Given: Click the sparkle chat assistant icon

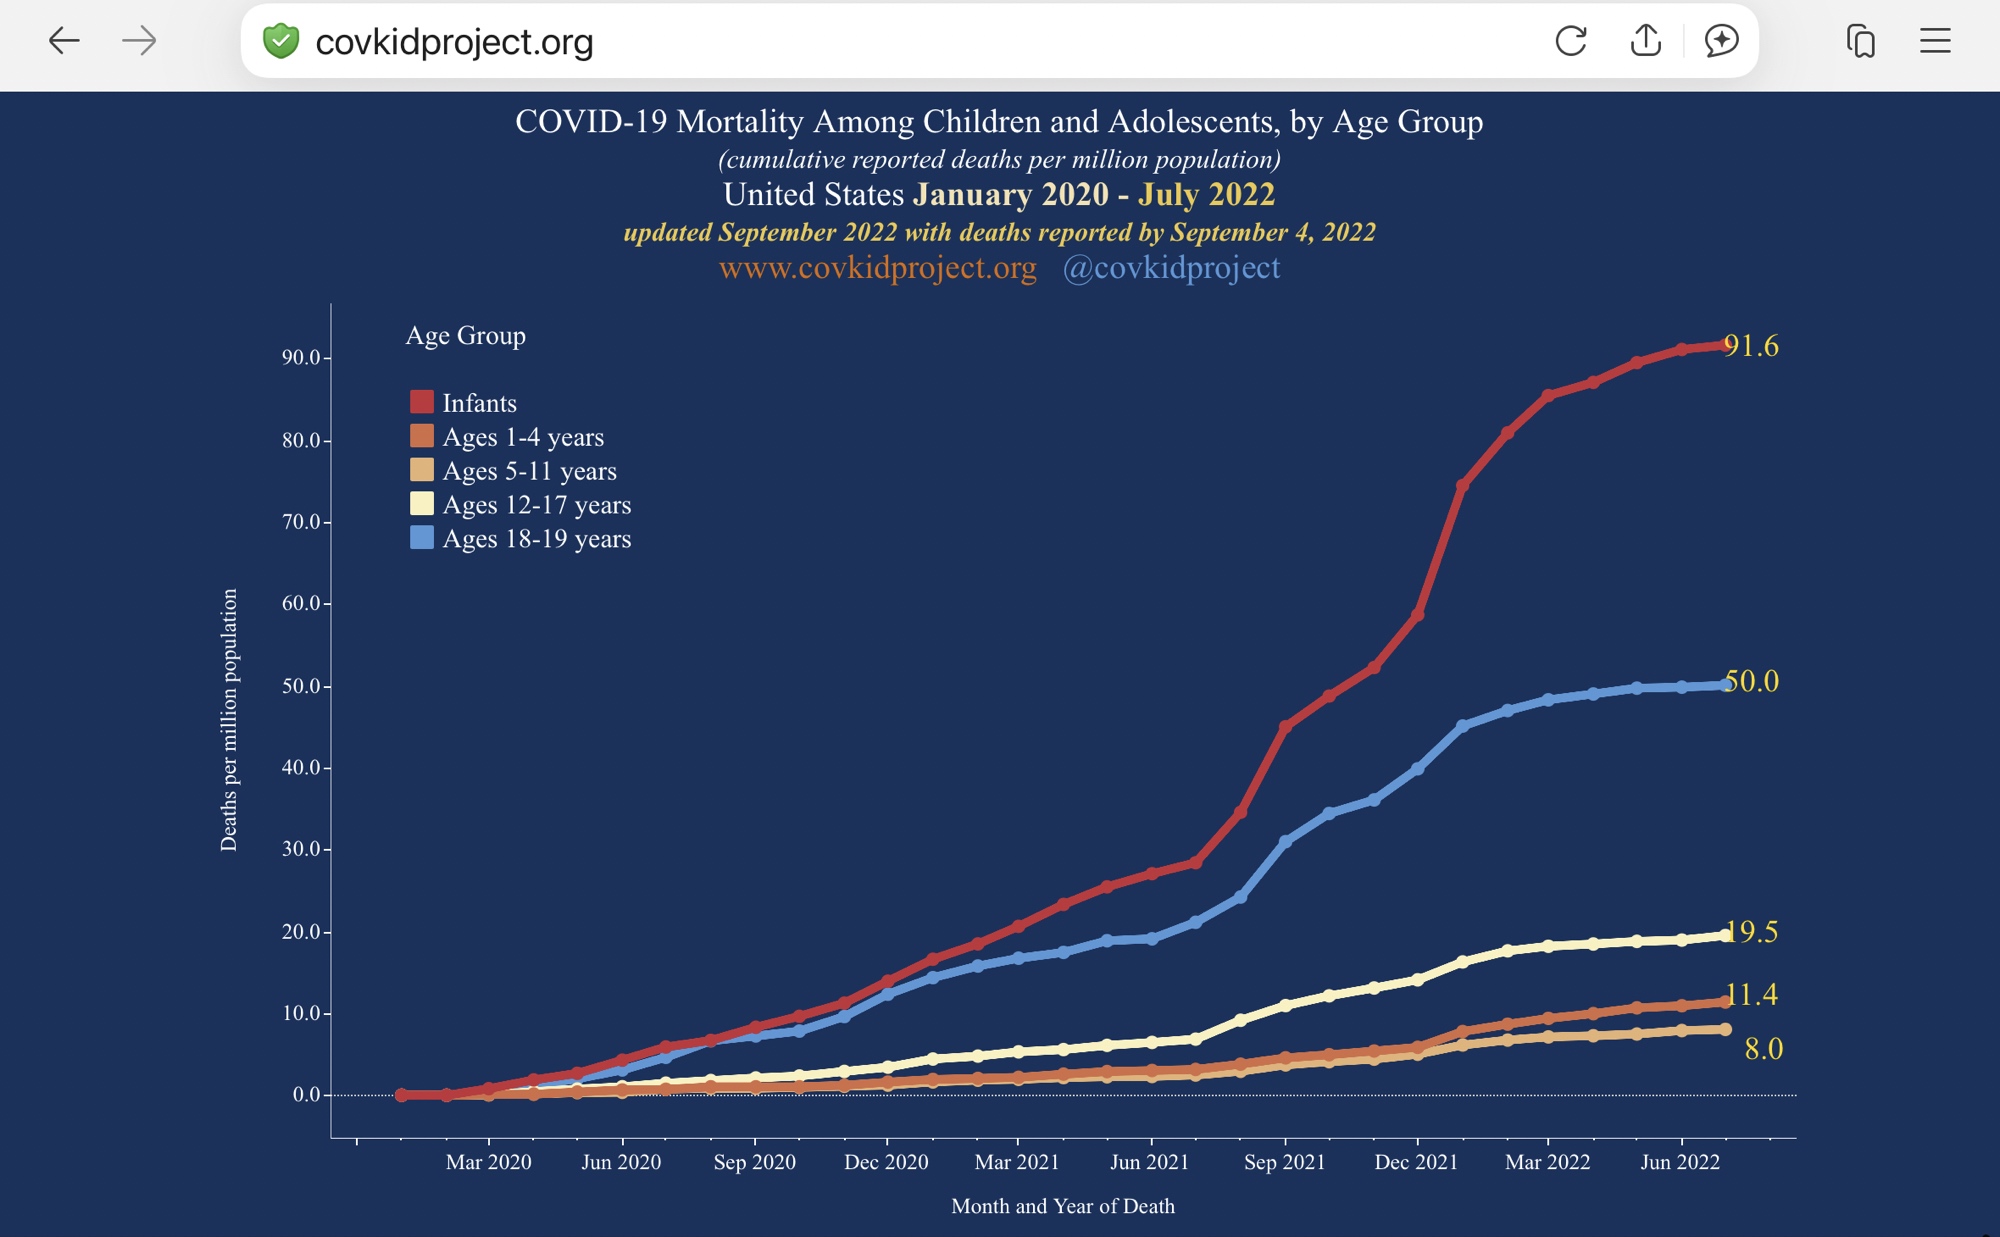Looking at the screenshot, I should pos(1721,41).
